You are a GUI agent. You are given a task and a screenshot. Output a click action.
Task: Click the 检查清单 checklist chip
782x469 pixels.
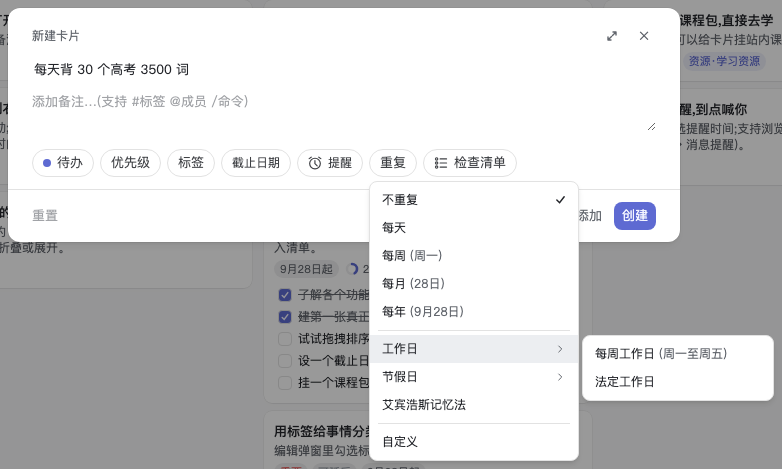[470, 163]
